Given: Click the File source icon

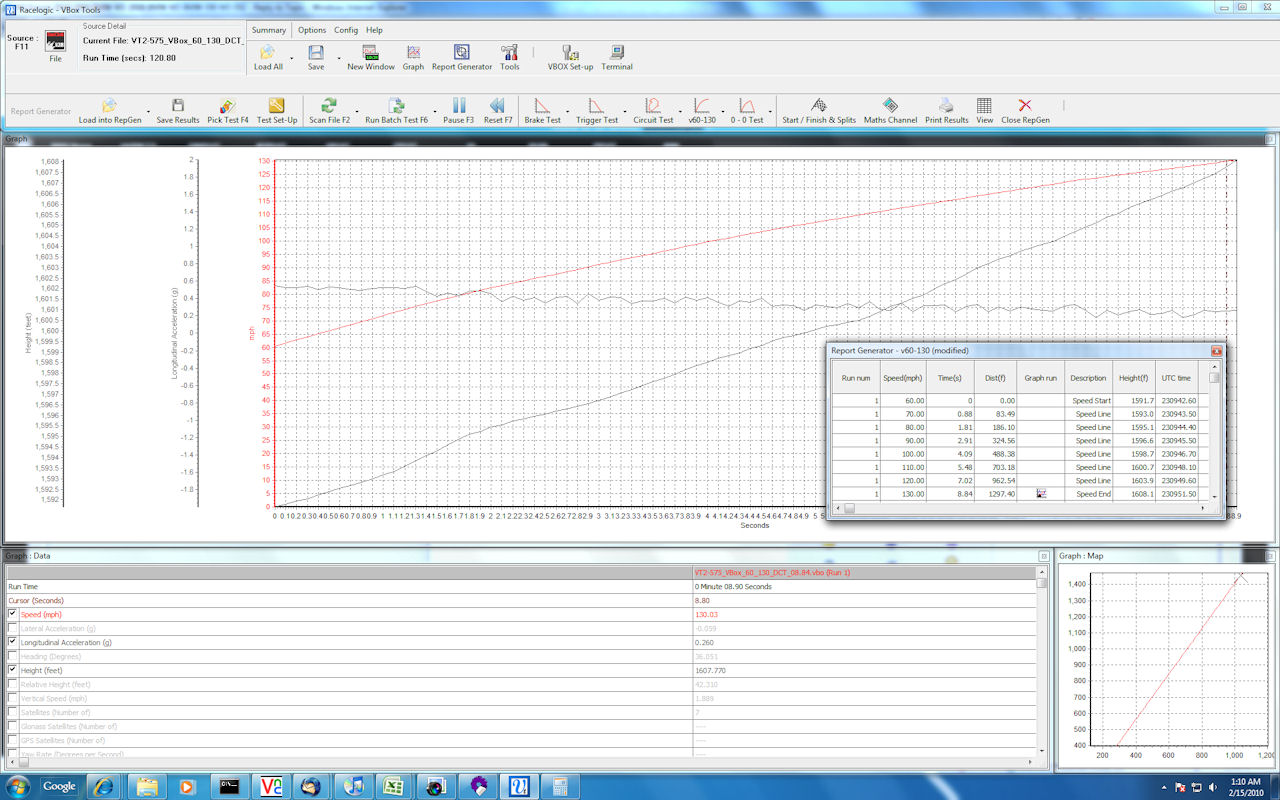Looking at the screenshot, I should 56,40.
